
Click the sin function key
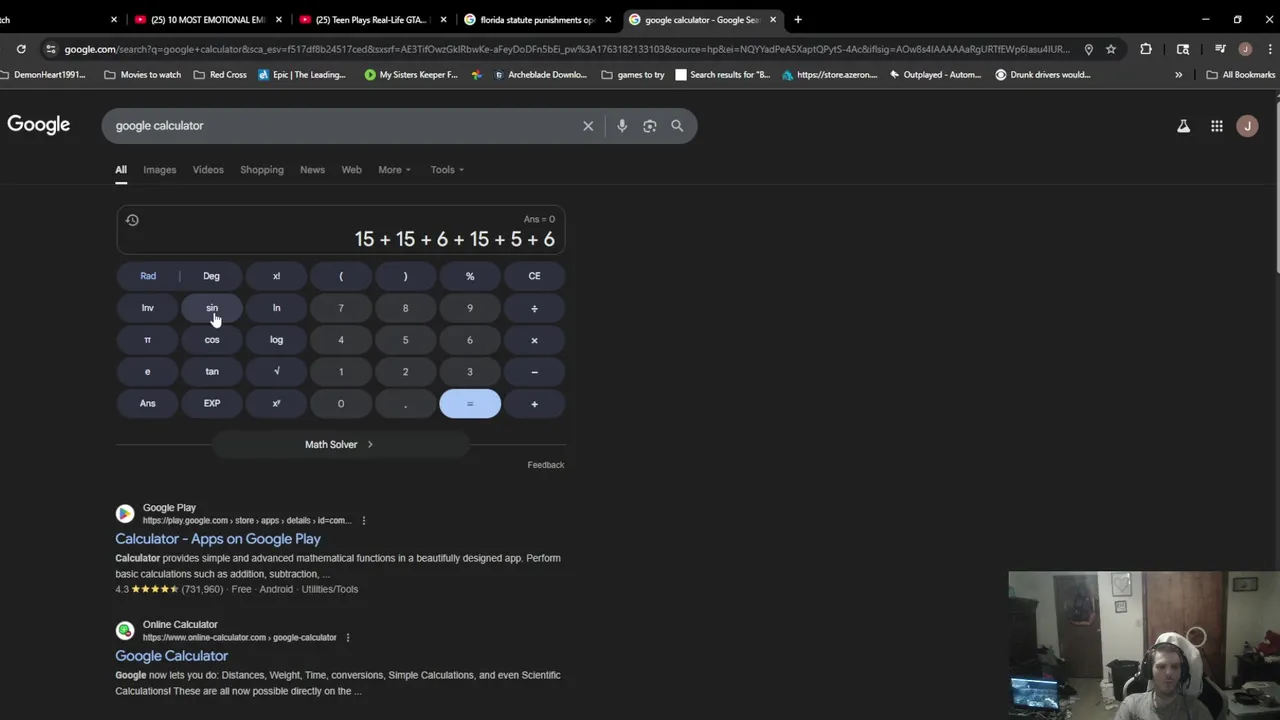tap(212, 308)
